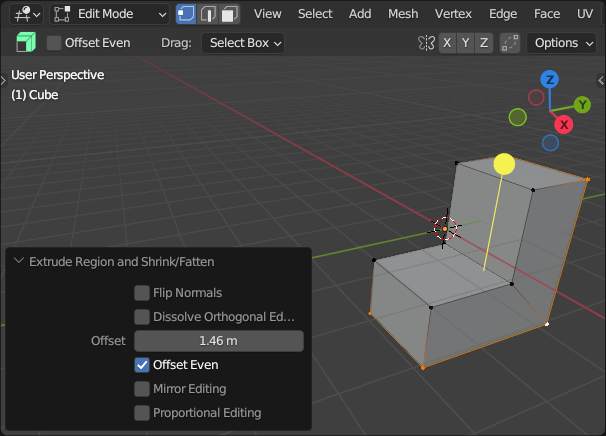Image resolution: width=606 pixels, height=436 pixels.
Task: Click the negative Z axis gizmo circle
Action: pyautogui.click(x=550, y=143)
